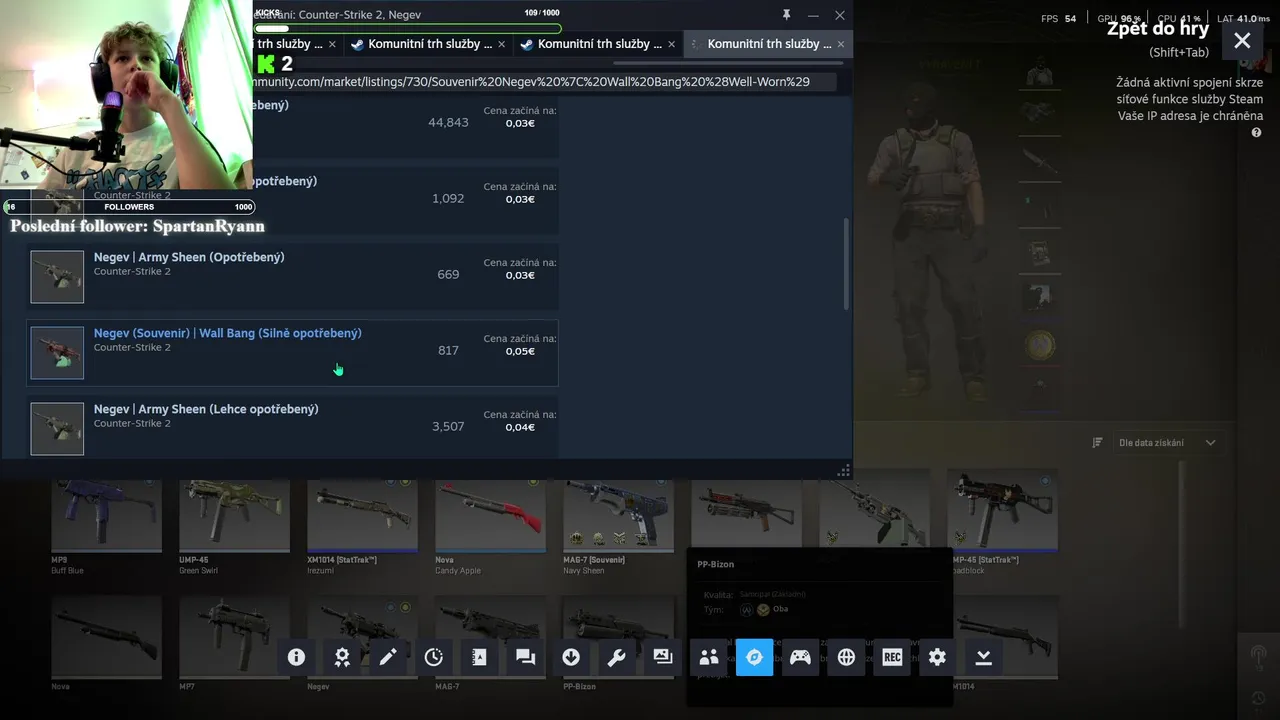Open the Negev | Army Sheen (Opotřebený) listing
Image resolution: width=1280 pixels, height=720 pixels.
point(293,275)
